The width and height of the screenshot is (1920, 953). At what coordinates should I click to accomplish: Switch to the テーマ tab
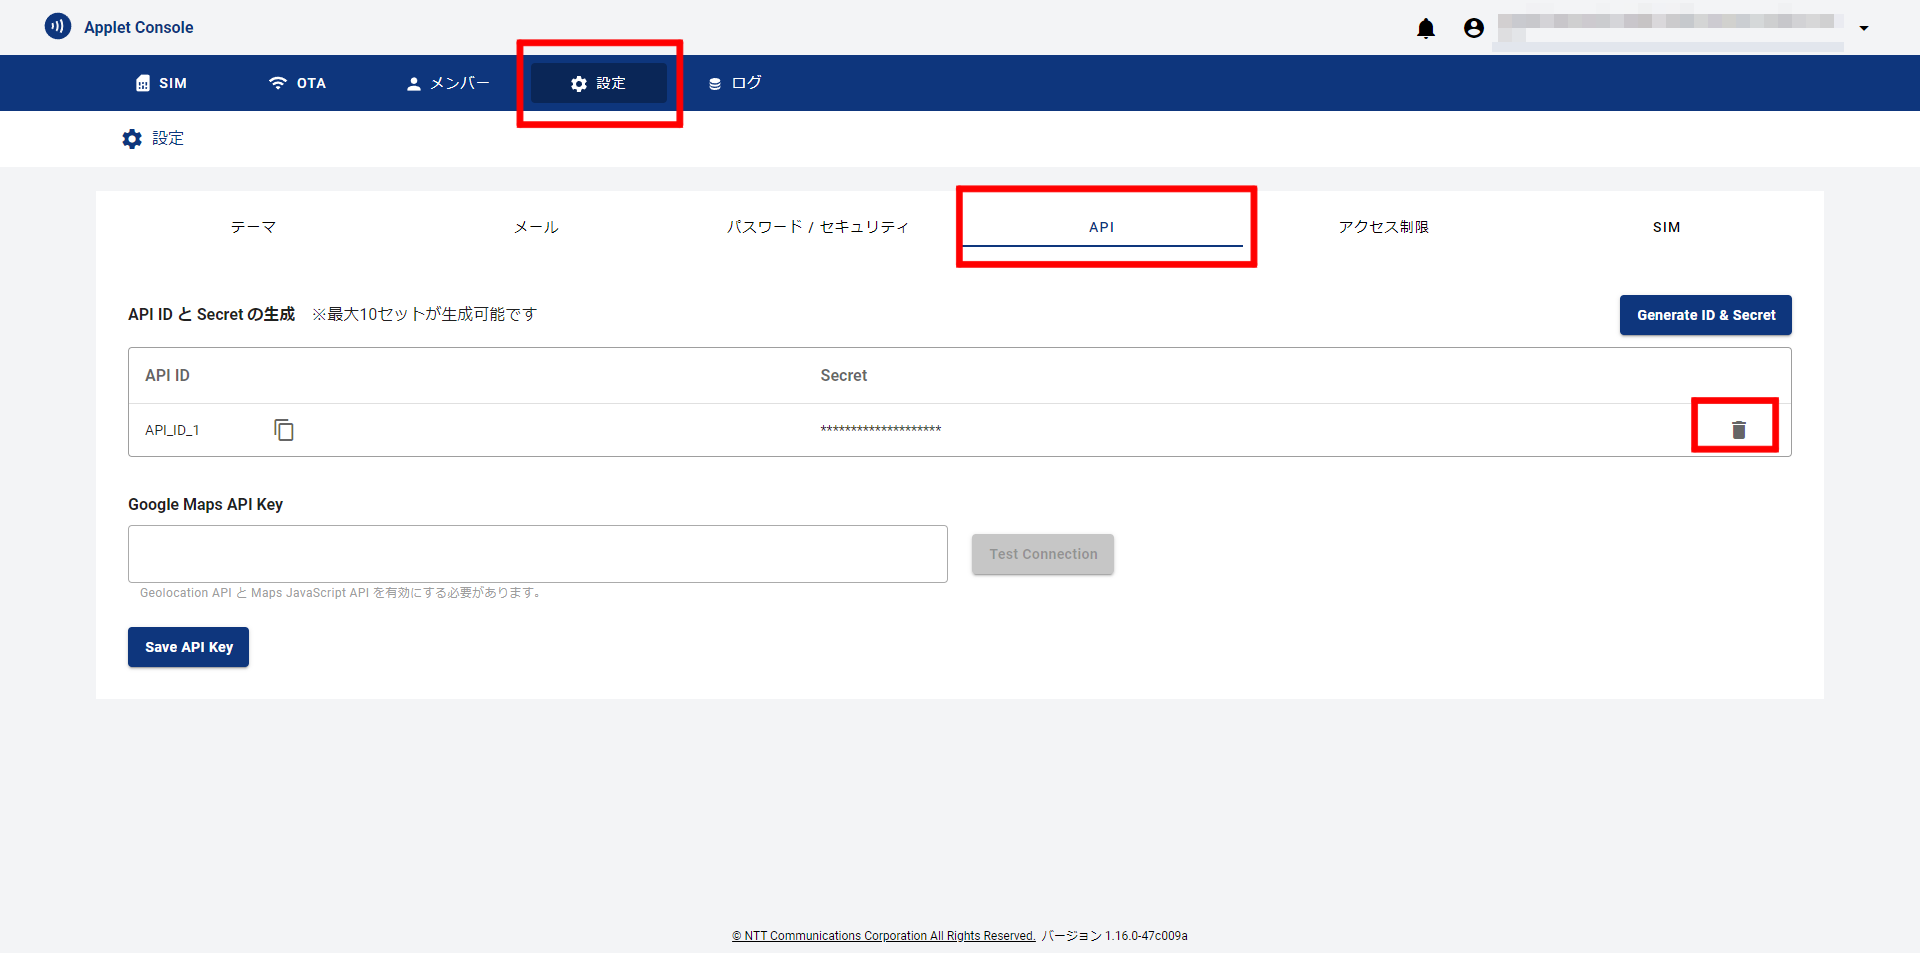[253, 227]
